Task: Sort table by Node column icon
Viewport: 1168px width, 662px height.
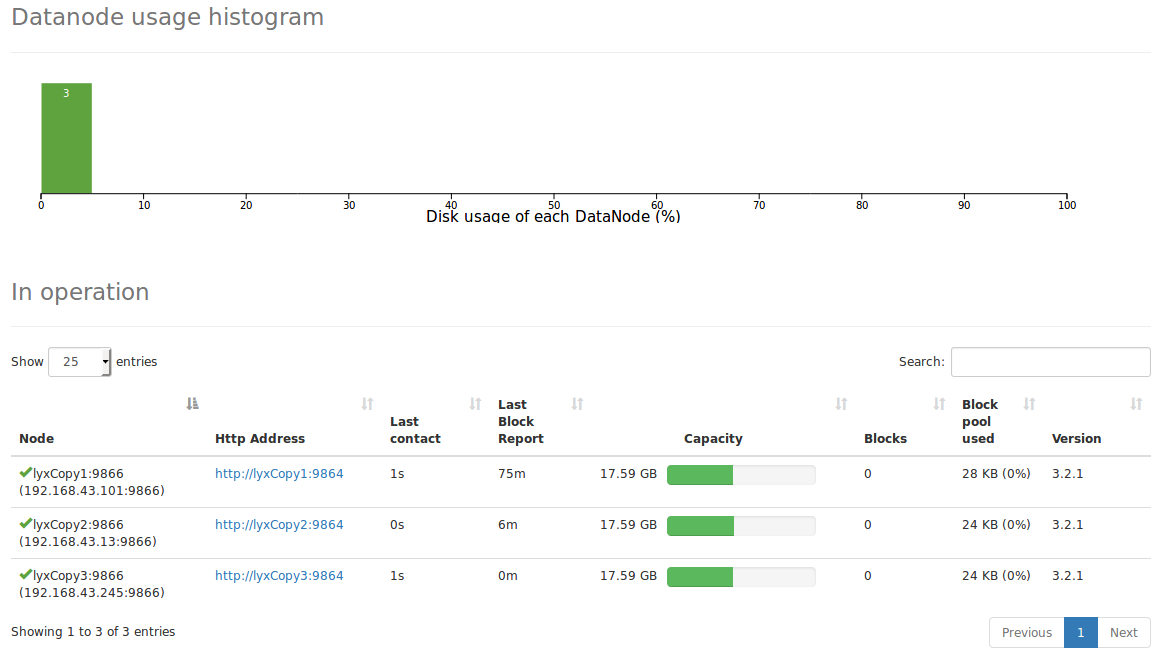Action: (193, 404)
